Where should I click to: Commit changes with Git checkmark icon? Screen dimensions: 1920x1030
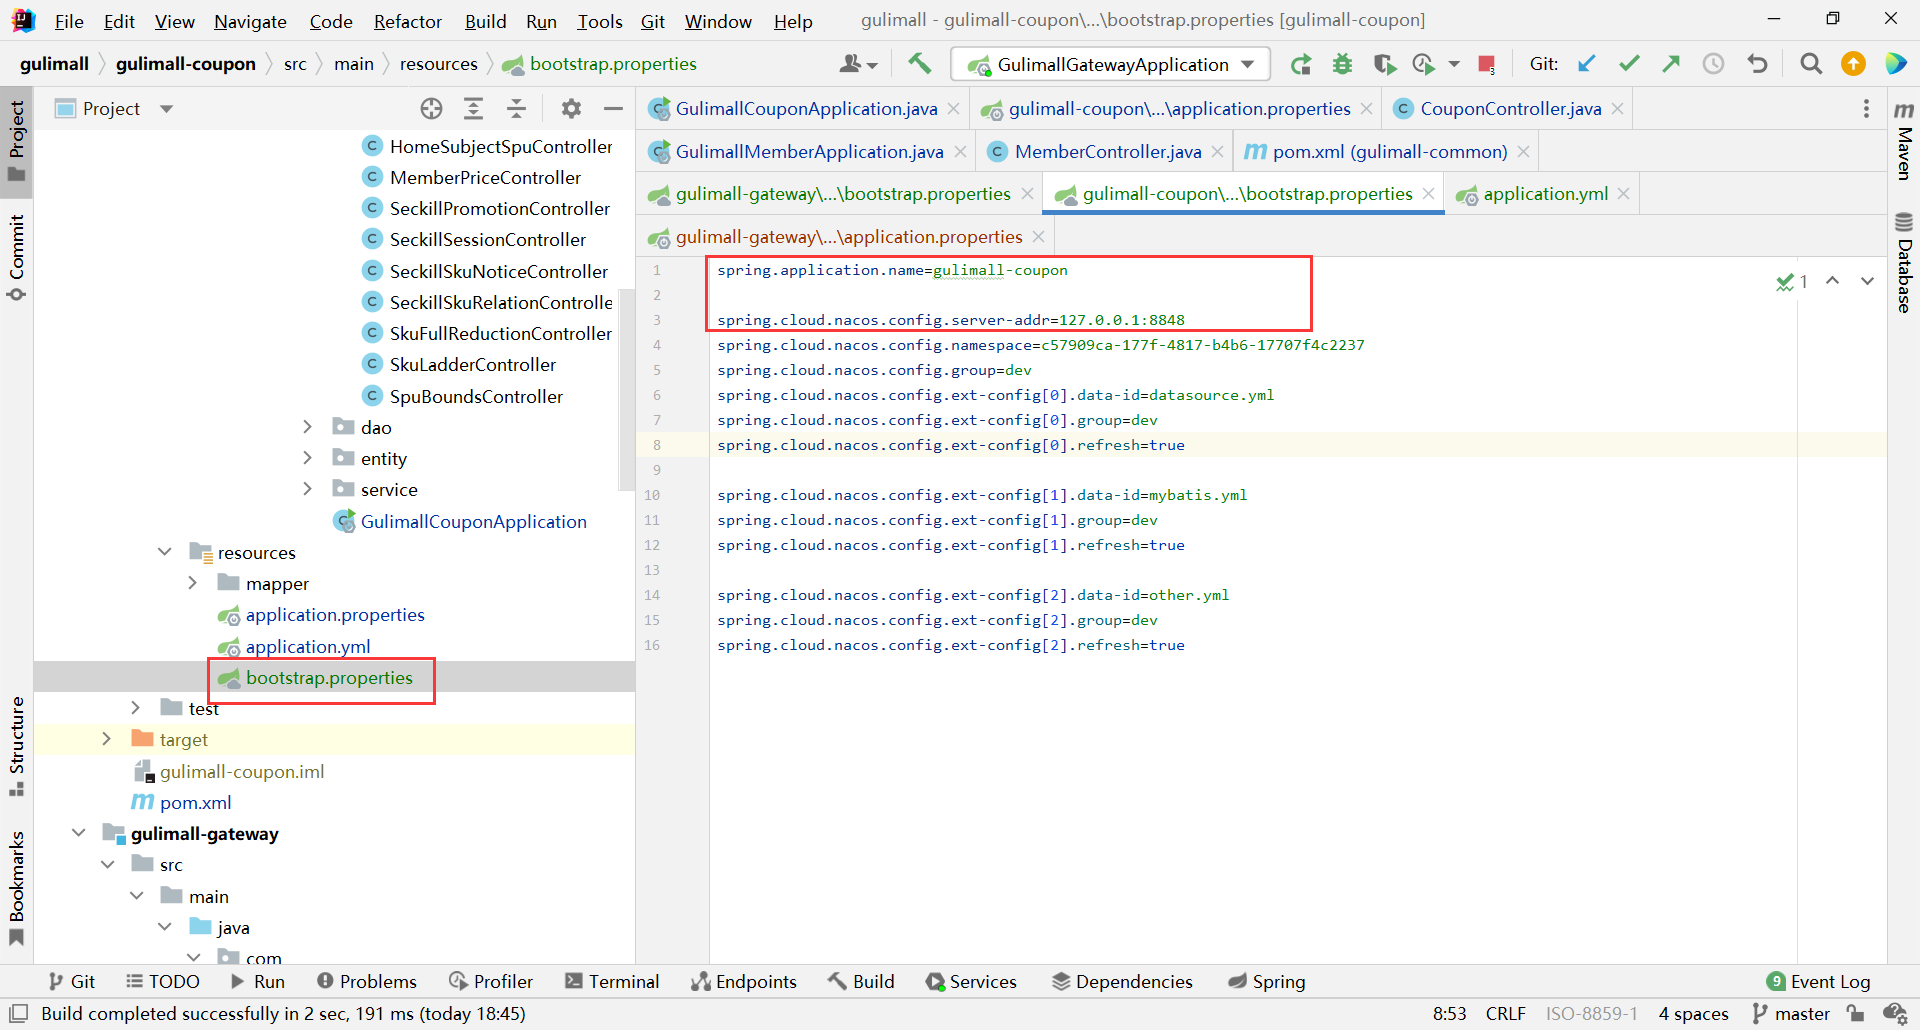click(x=1629, y=64)
